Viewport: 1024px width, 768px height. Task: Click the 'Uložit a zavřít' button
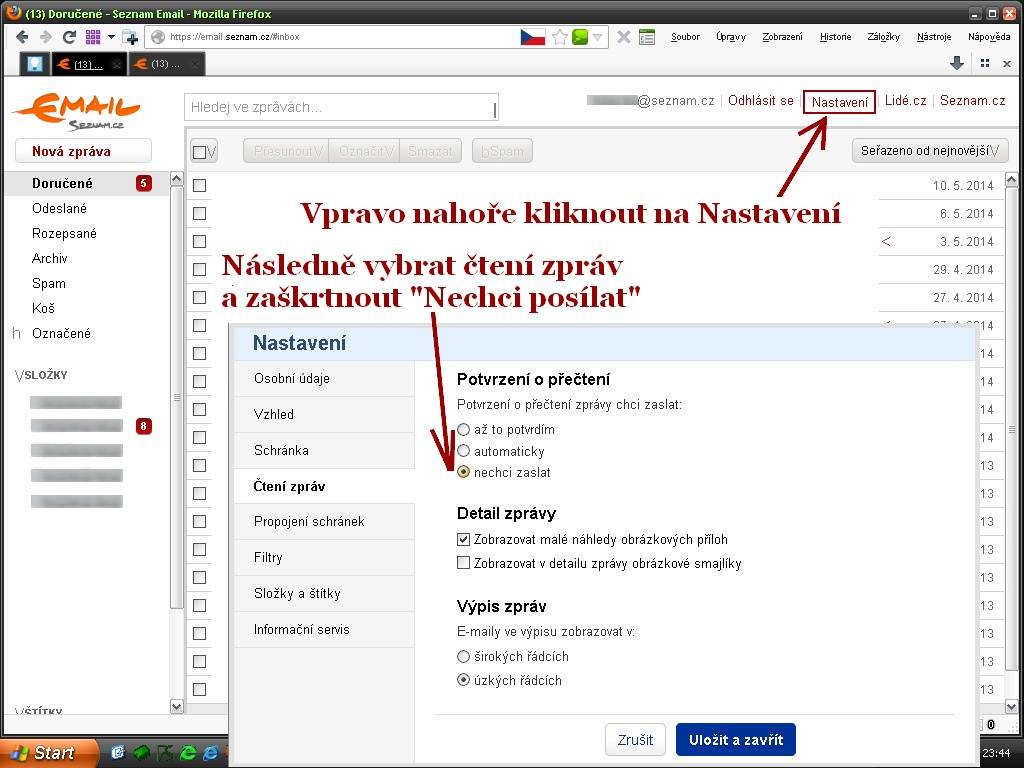(x=735, y=740)
